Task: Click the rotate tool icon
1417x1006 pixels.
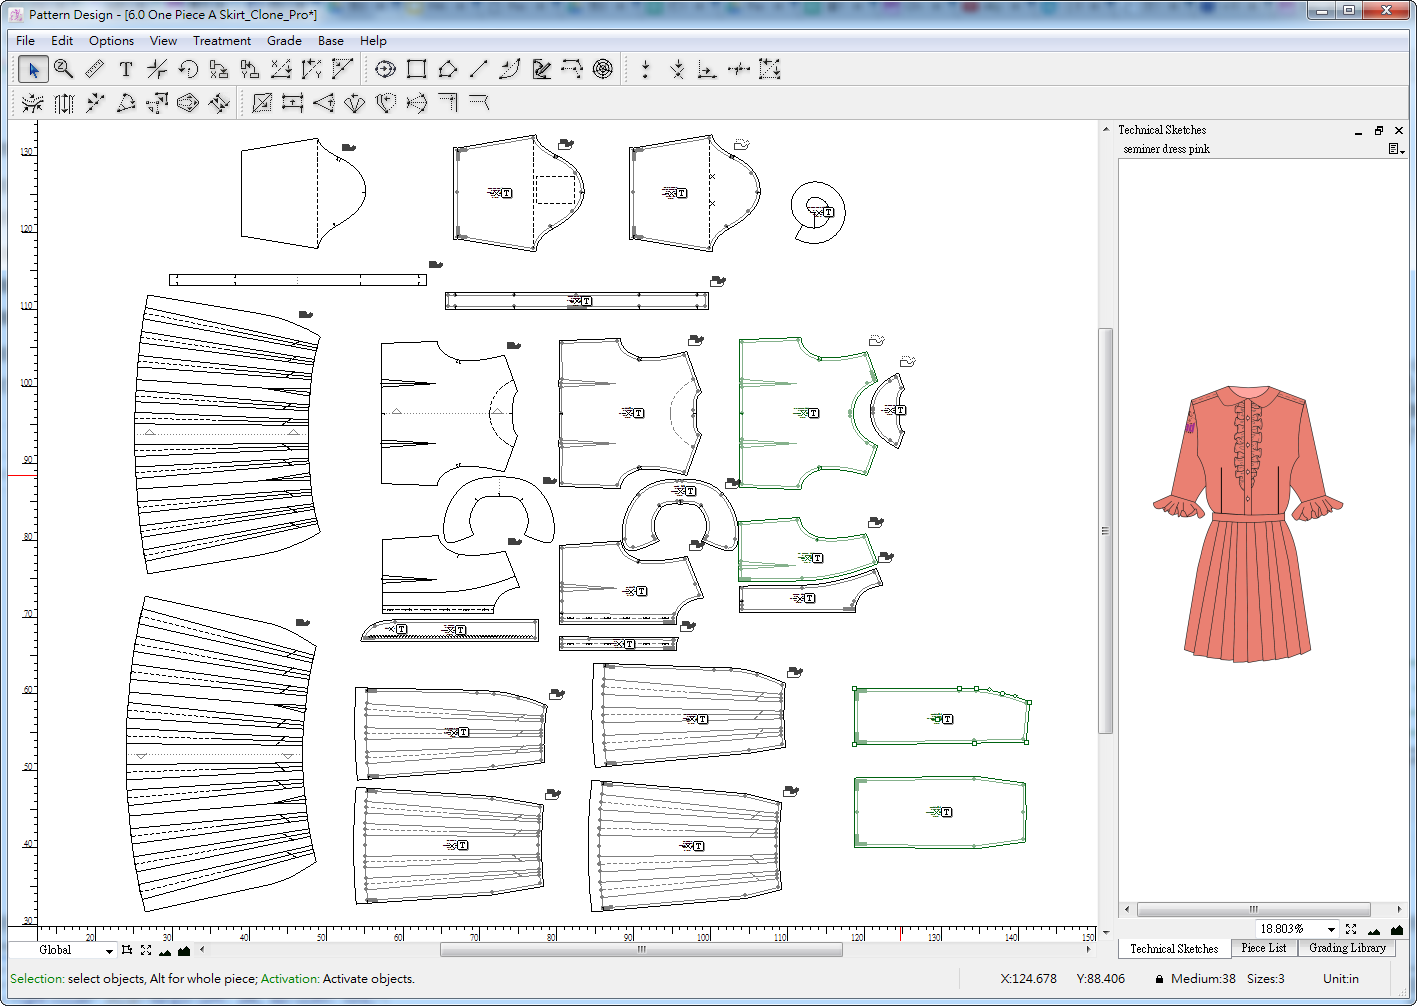Action: coord(188,69)
